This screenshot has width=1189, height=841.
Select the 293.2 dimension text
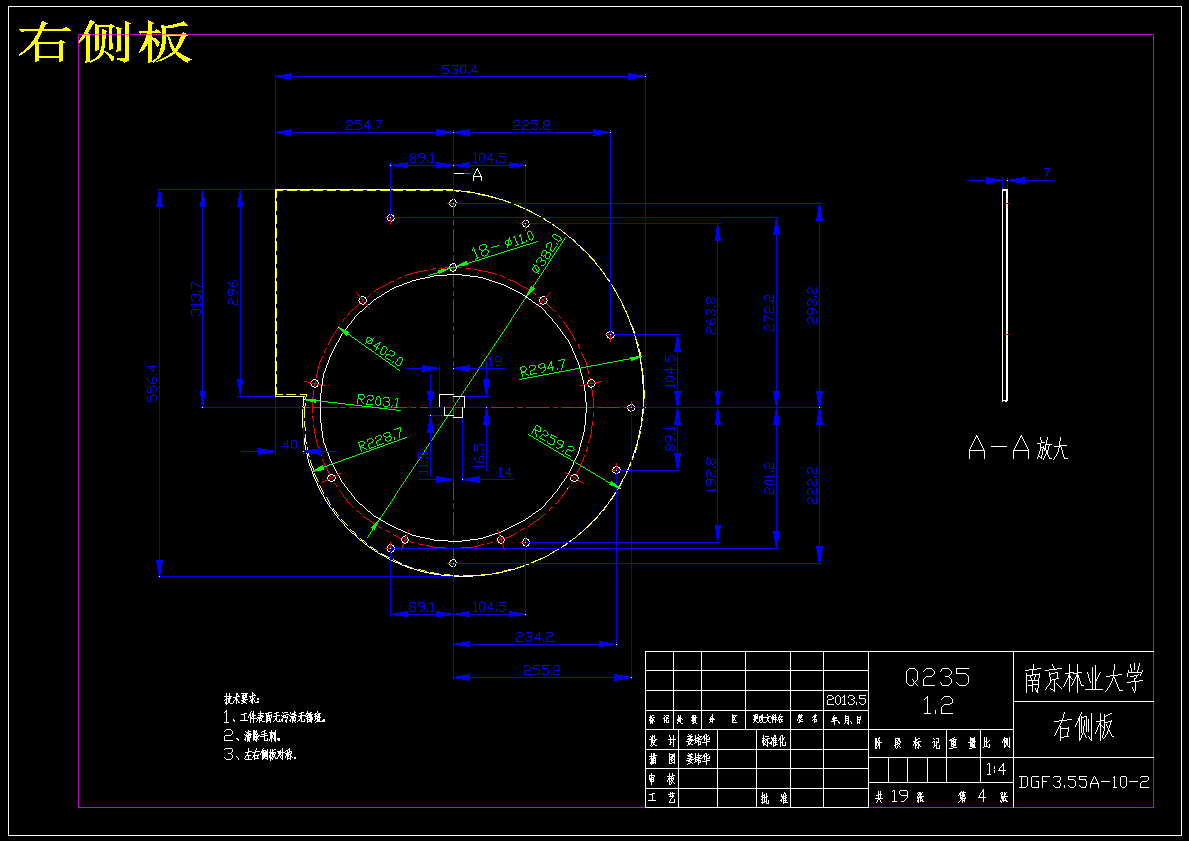(x=813, y=305)
